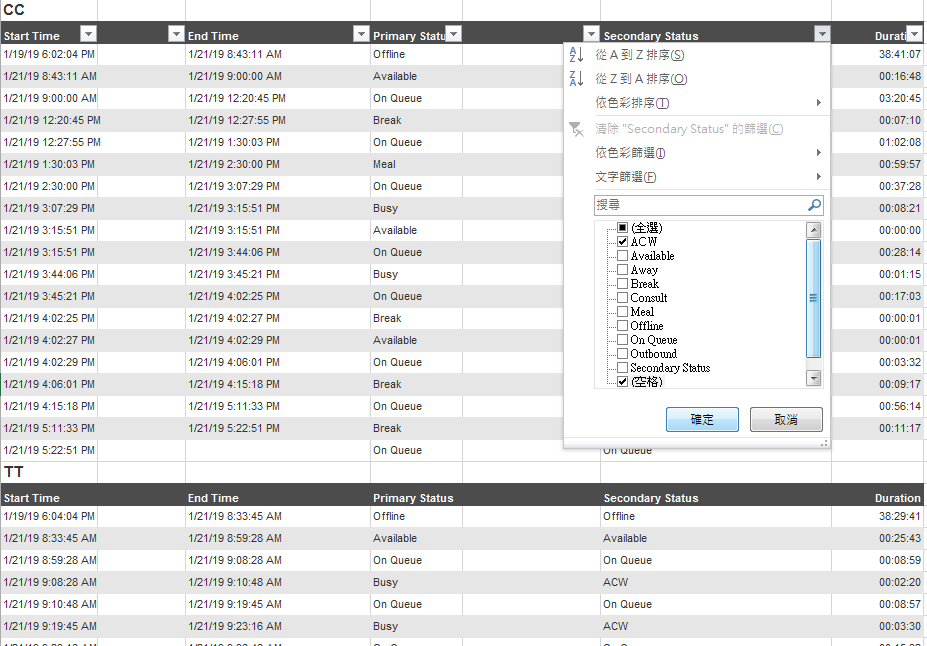
Task: Expand 依色彩篩選 filter by color submenu
Action: point(819,152)
